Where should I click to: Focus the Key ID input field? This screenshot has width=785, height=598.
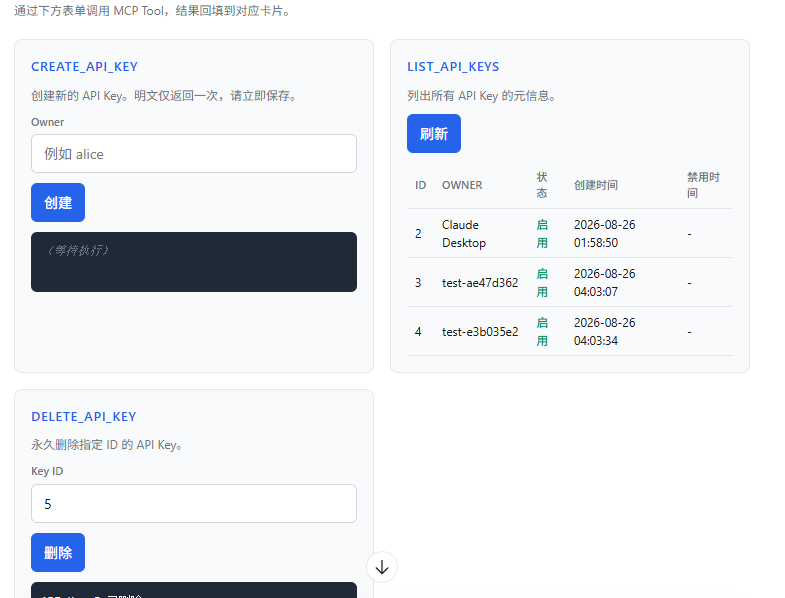pos(194,503)
